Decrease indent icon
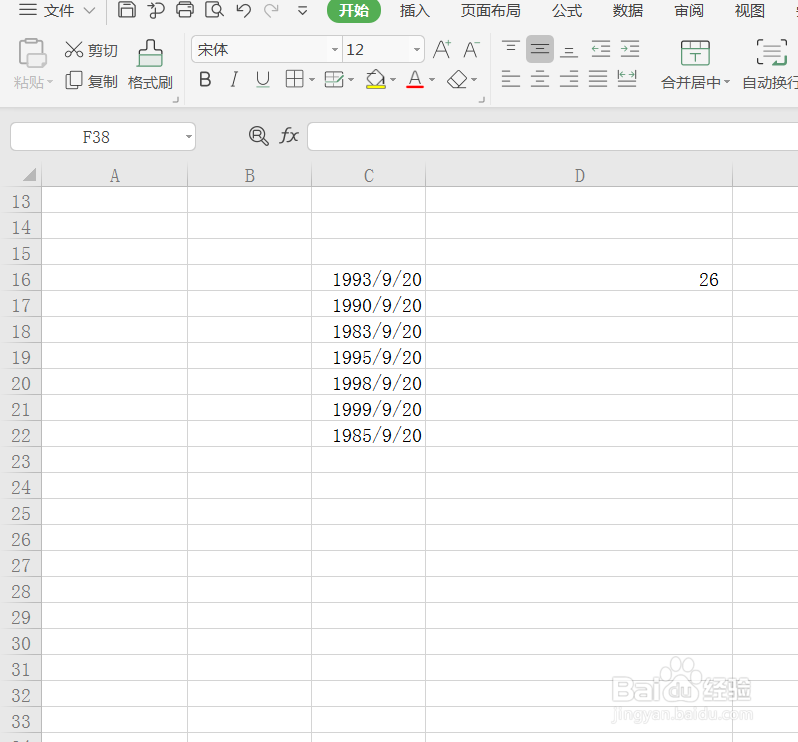 coord(601,49)
